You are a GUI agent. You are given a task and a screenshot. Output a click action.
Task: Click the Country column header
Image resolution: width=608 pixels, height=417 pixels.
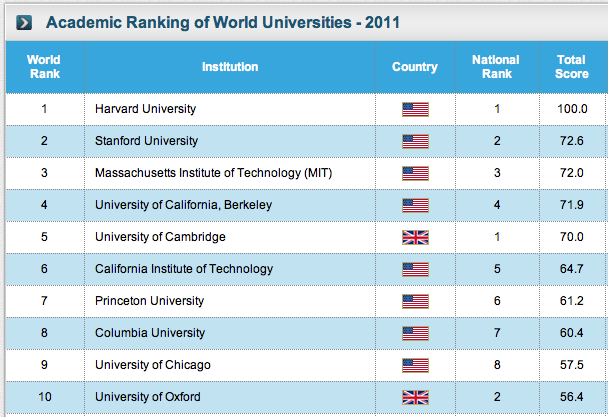point(415,67)
